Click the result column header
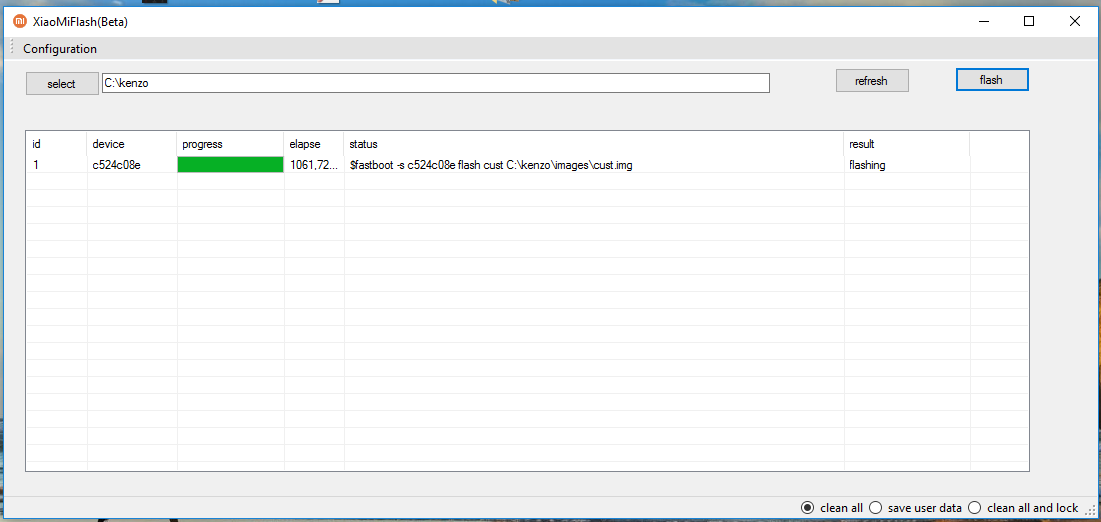Screen dimensions: 1101x522 coord(906,144)
